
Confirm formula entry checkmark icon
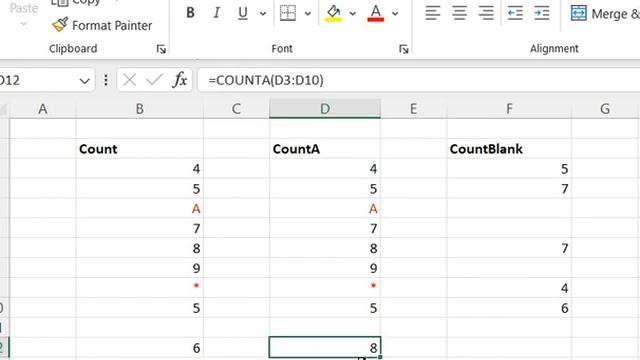click(x=154, y=80)
